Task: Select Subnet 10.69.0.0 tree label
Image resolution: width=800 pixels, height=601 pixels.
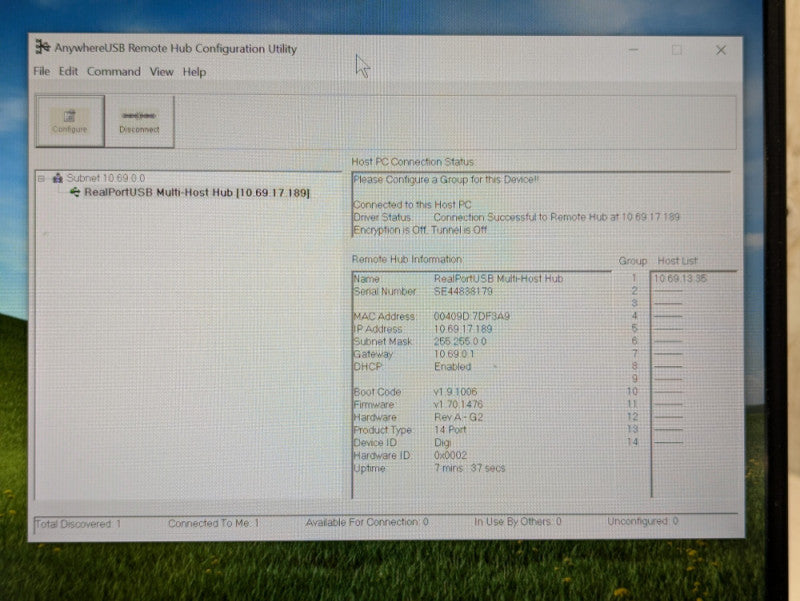Action: pyautogui.click(x=106, y=178)
